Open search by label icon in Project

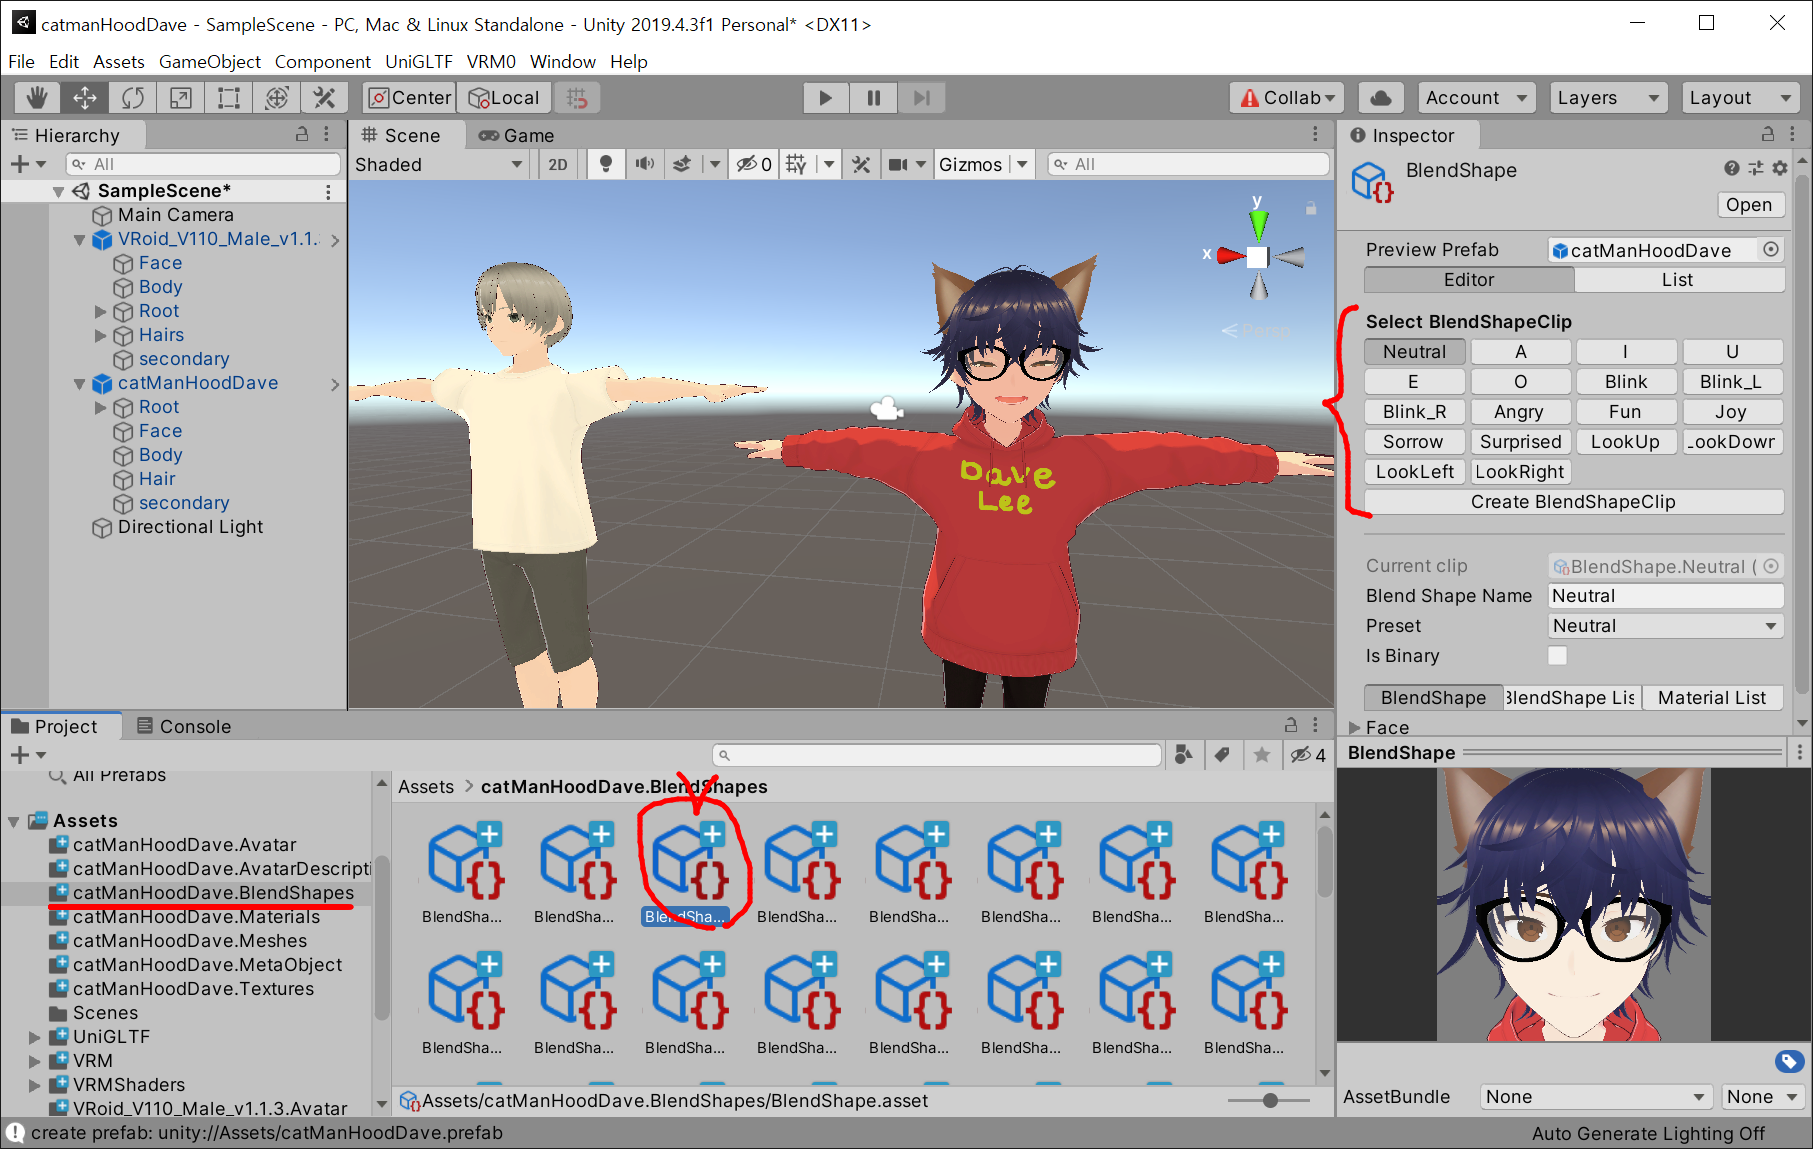tap(1222, 755)
